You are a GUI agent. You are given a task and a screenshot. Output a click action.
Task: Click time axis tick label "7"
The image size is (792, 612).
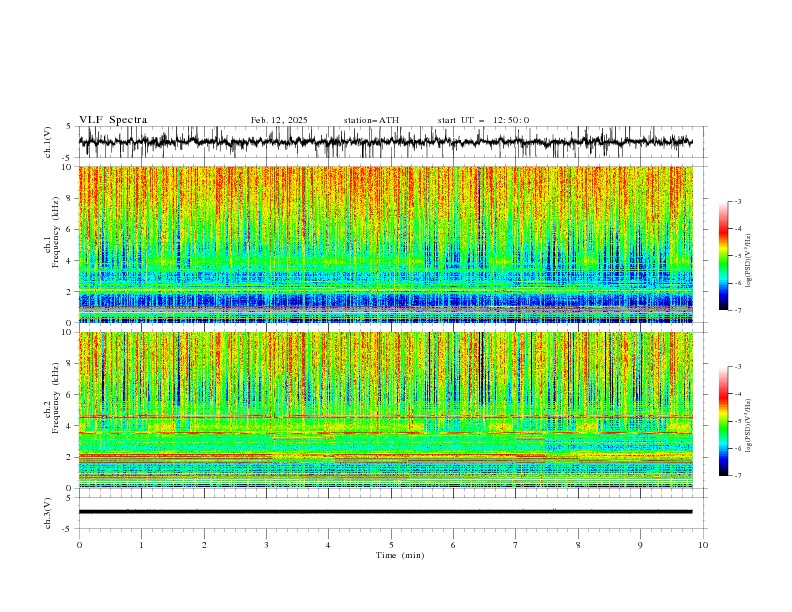pos(516,545)
